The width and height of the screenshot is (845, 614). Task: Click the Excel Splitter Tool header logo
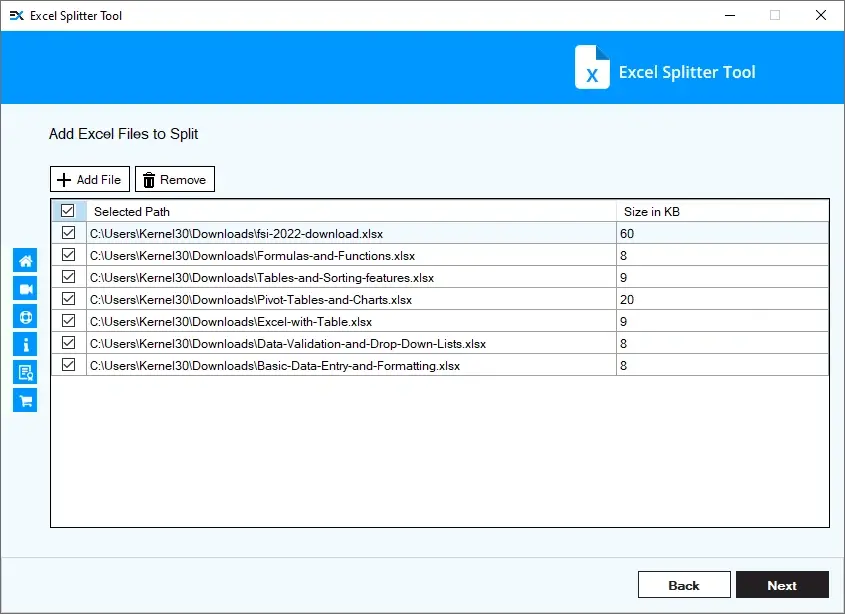click(x=592, y=68)
